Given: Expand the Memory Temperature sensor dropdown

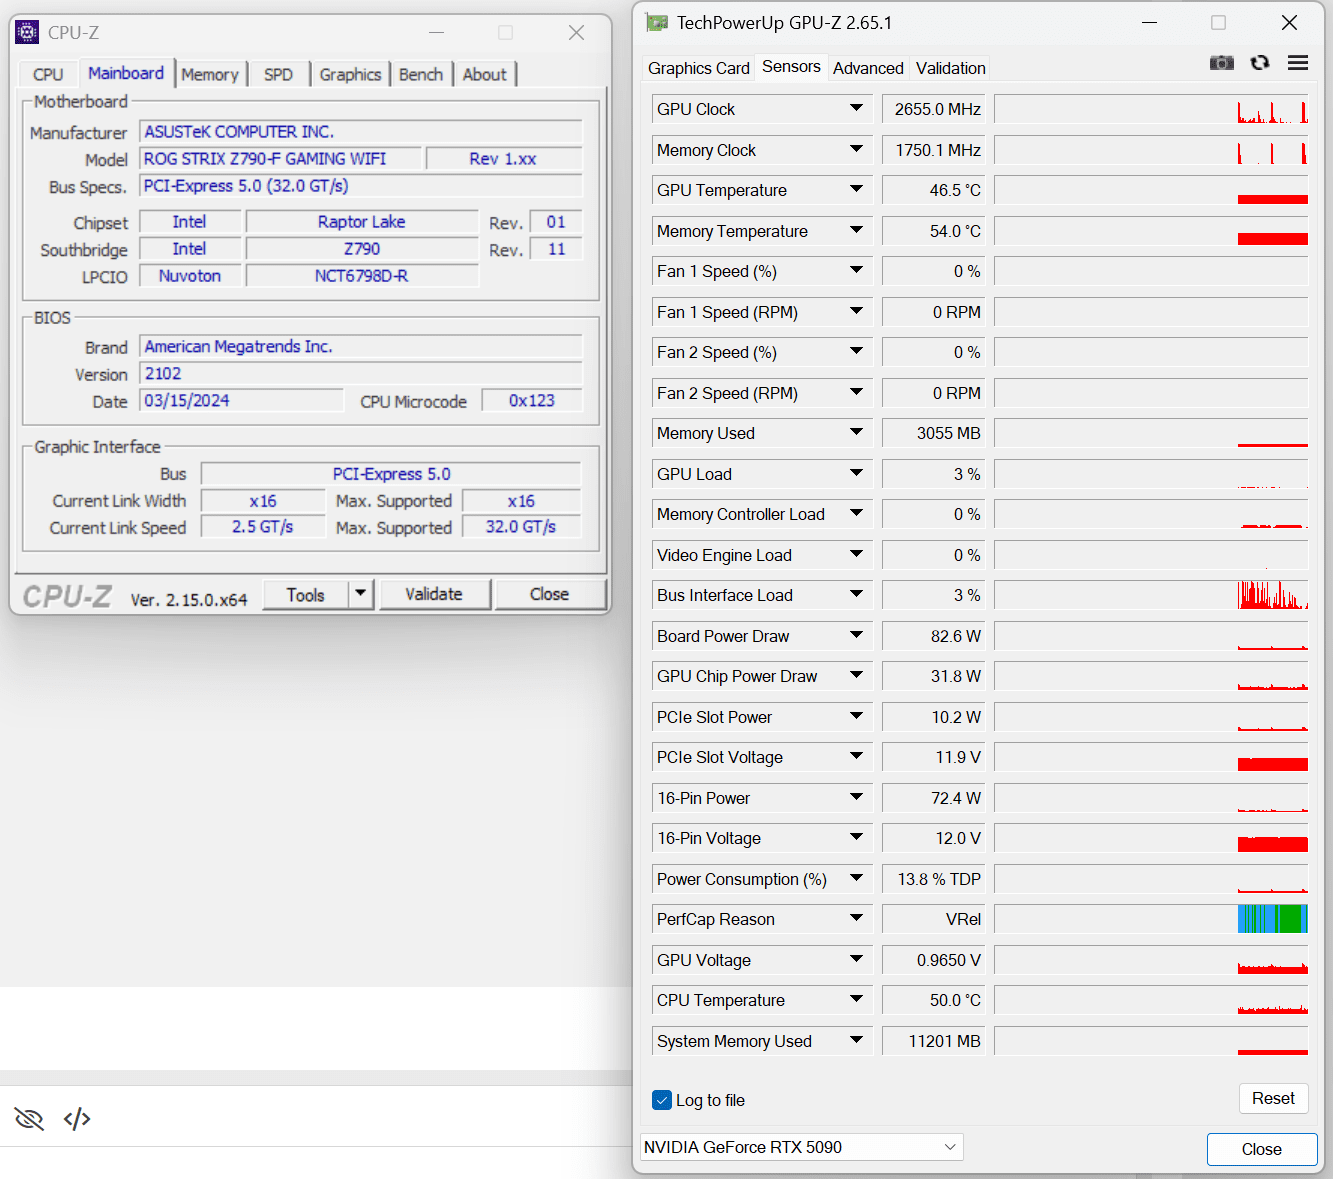Looking at the screenshot, I should tap(856, 230).
